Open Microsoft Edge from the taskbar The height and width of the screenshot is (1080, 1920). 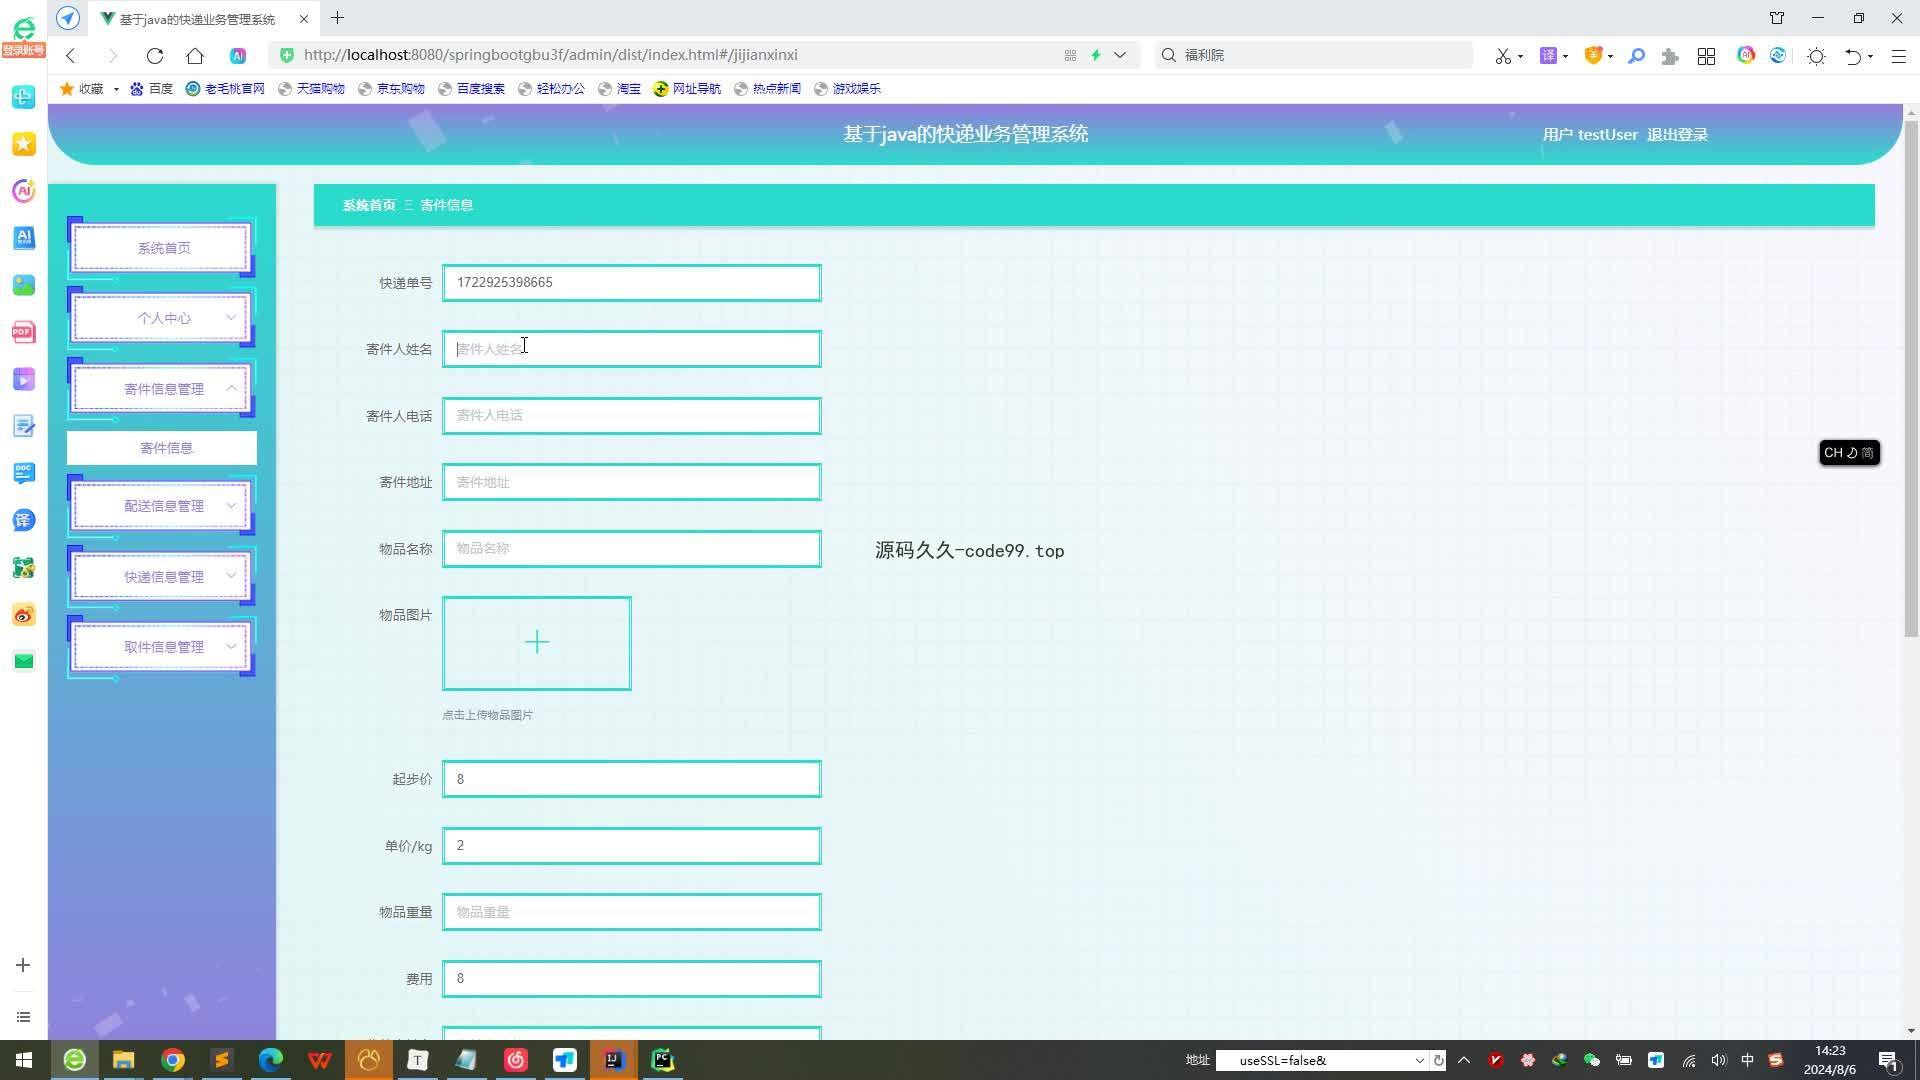pyautogui.click(x=271, y=1060)
